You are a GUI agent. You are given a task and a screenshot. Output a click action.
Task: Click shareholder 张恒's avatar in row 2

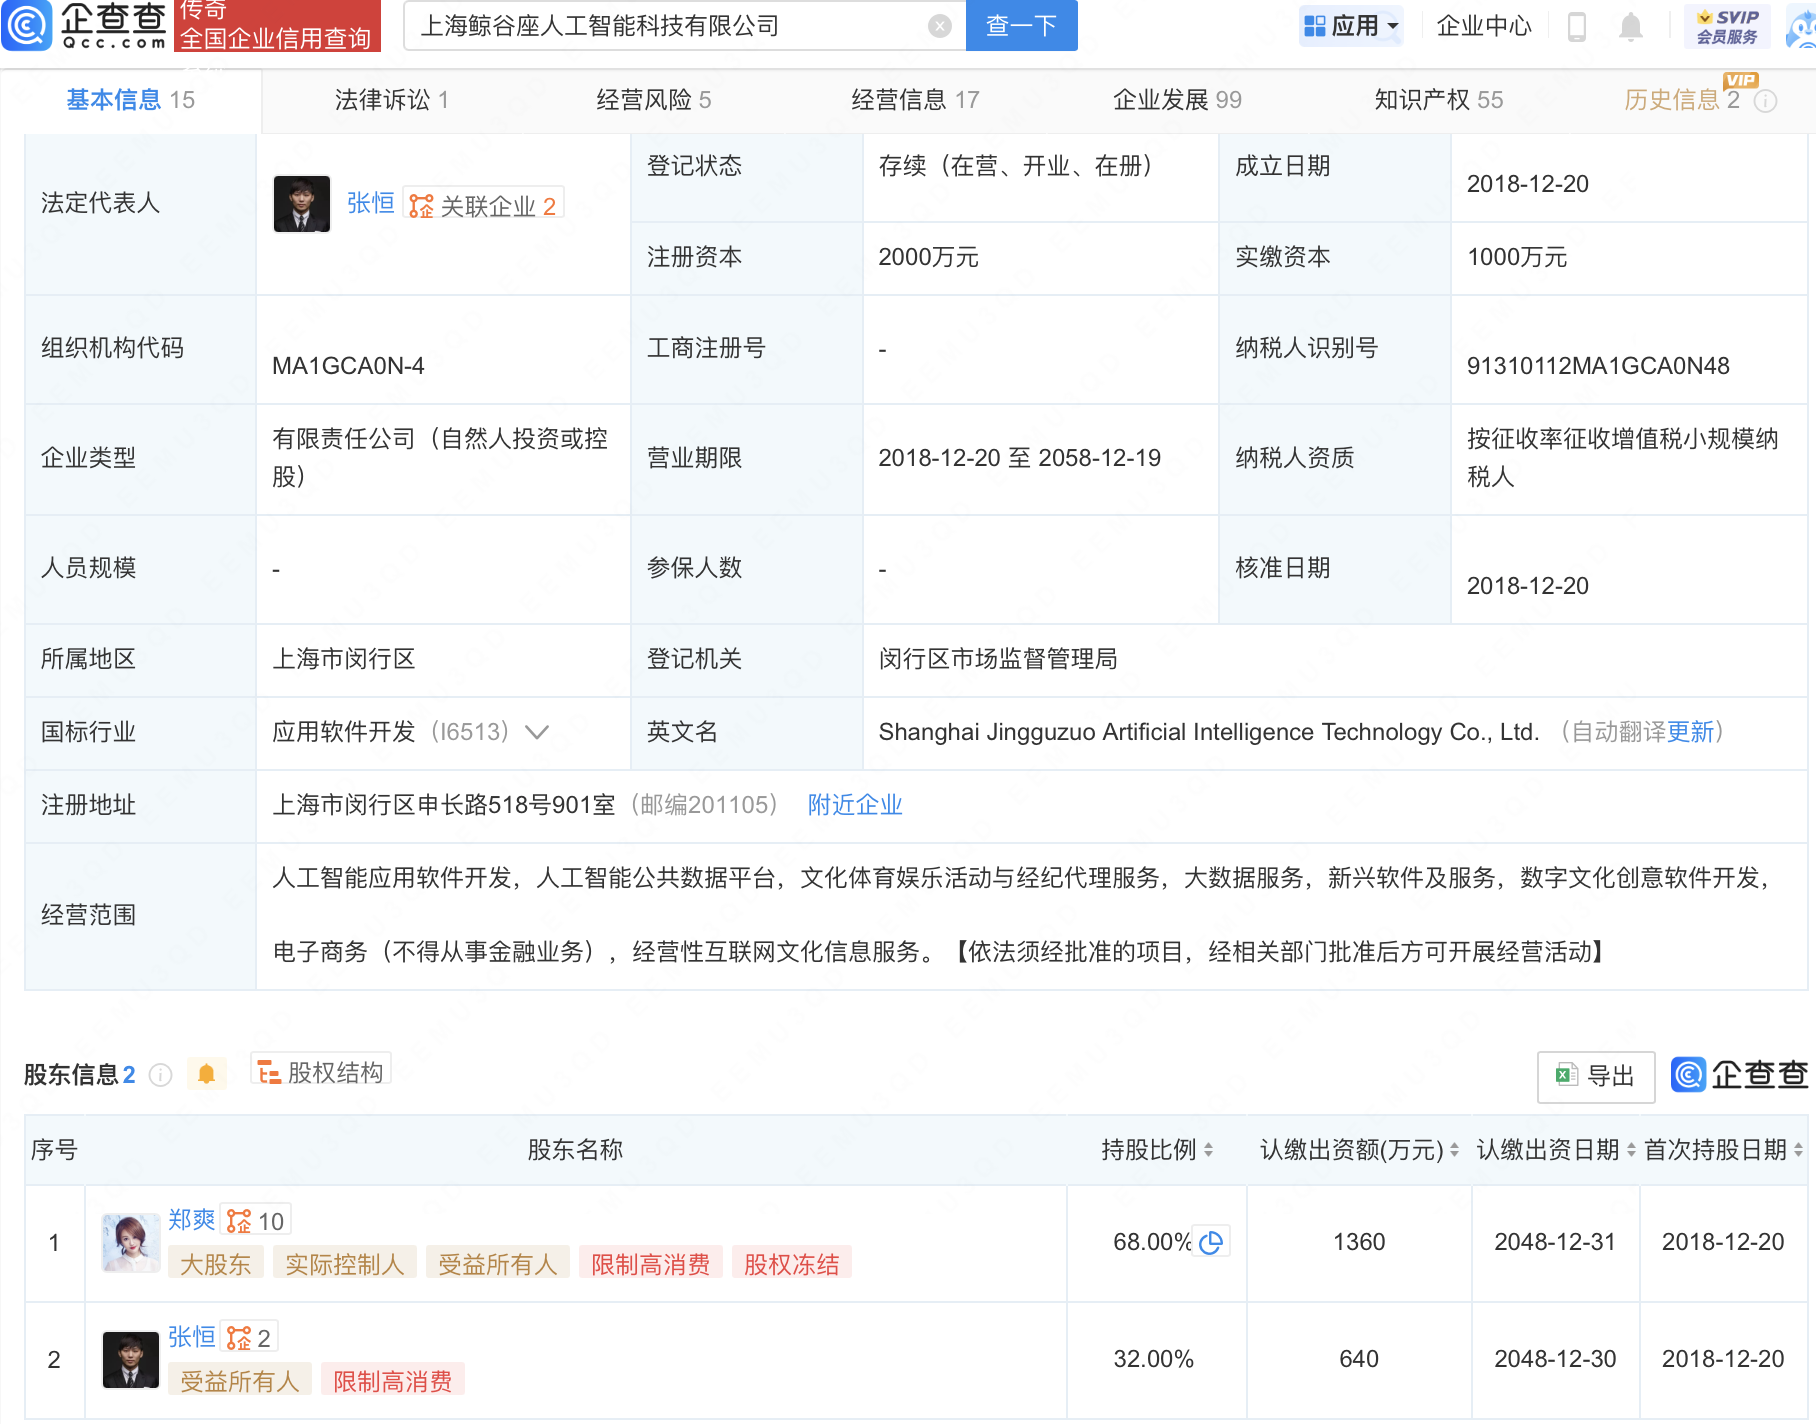(x=131, y=1360)
